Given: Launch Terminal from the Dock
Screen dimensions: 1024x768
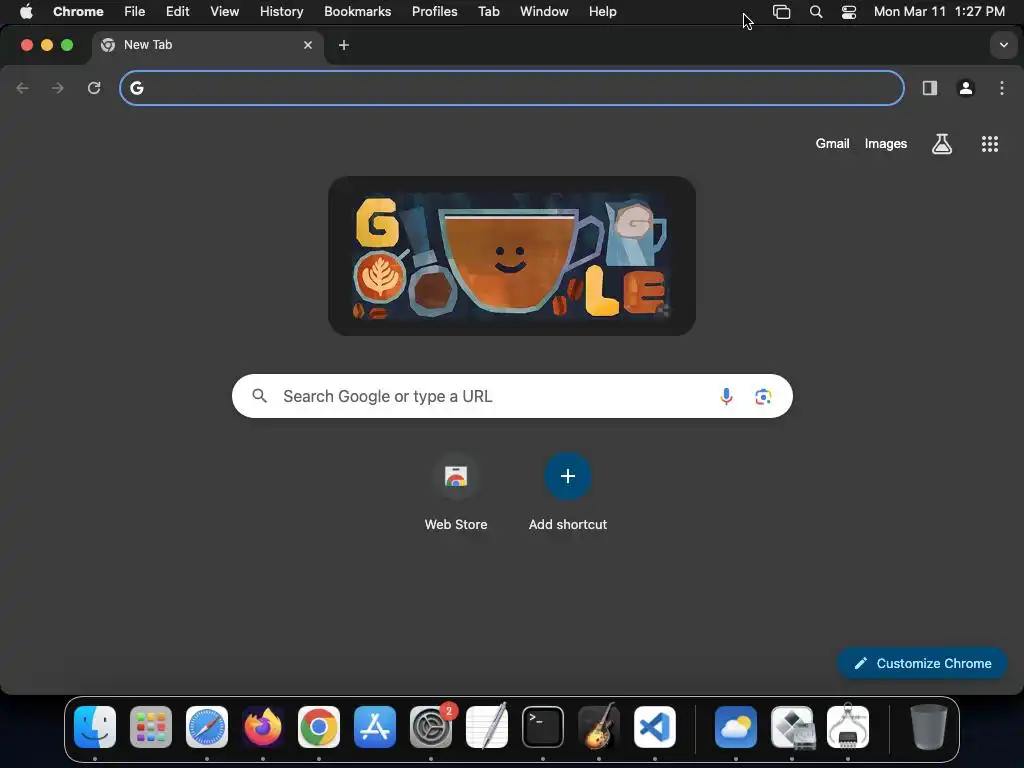Looking at the screenshot, I should pyautogui.click(x=543, y=727).
